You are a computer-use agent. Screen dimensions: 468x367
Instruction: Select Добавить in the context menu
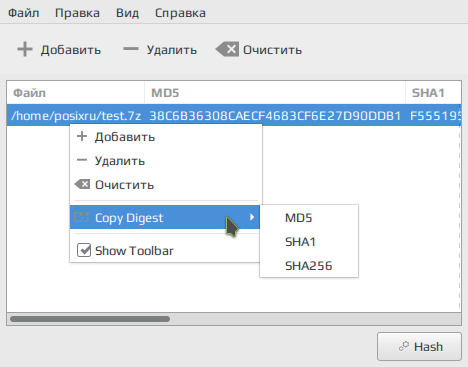[x=166, y=137]
